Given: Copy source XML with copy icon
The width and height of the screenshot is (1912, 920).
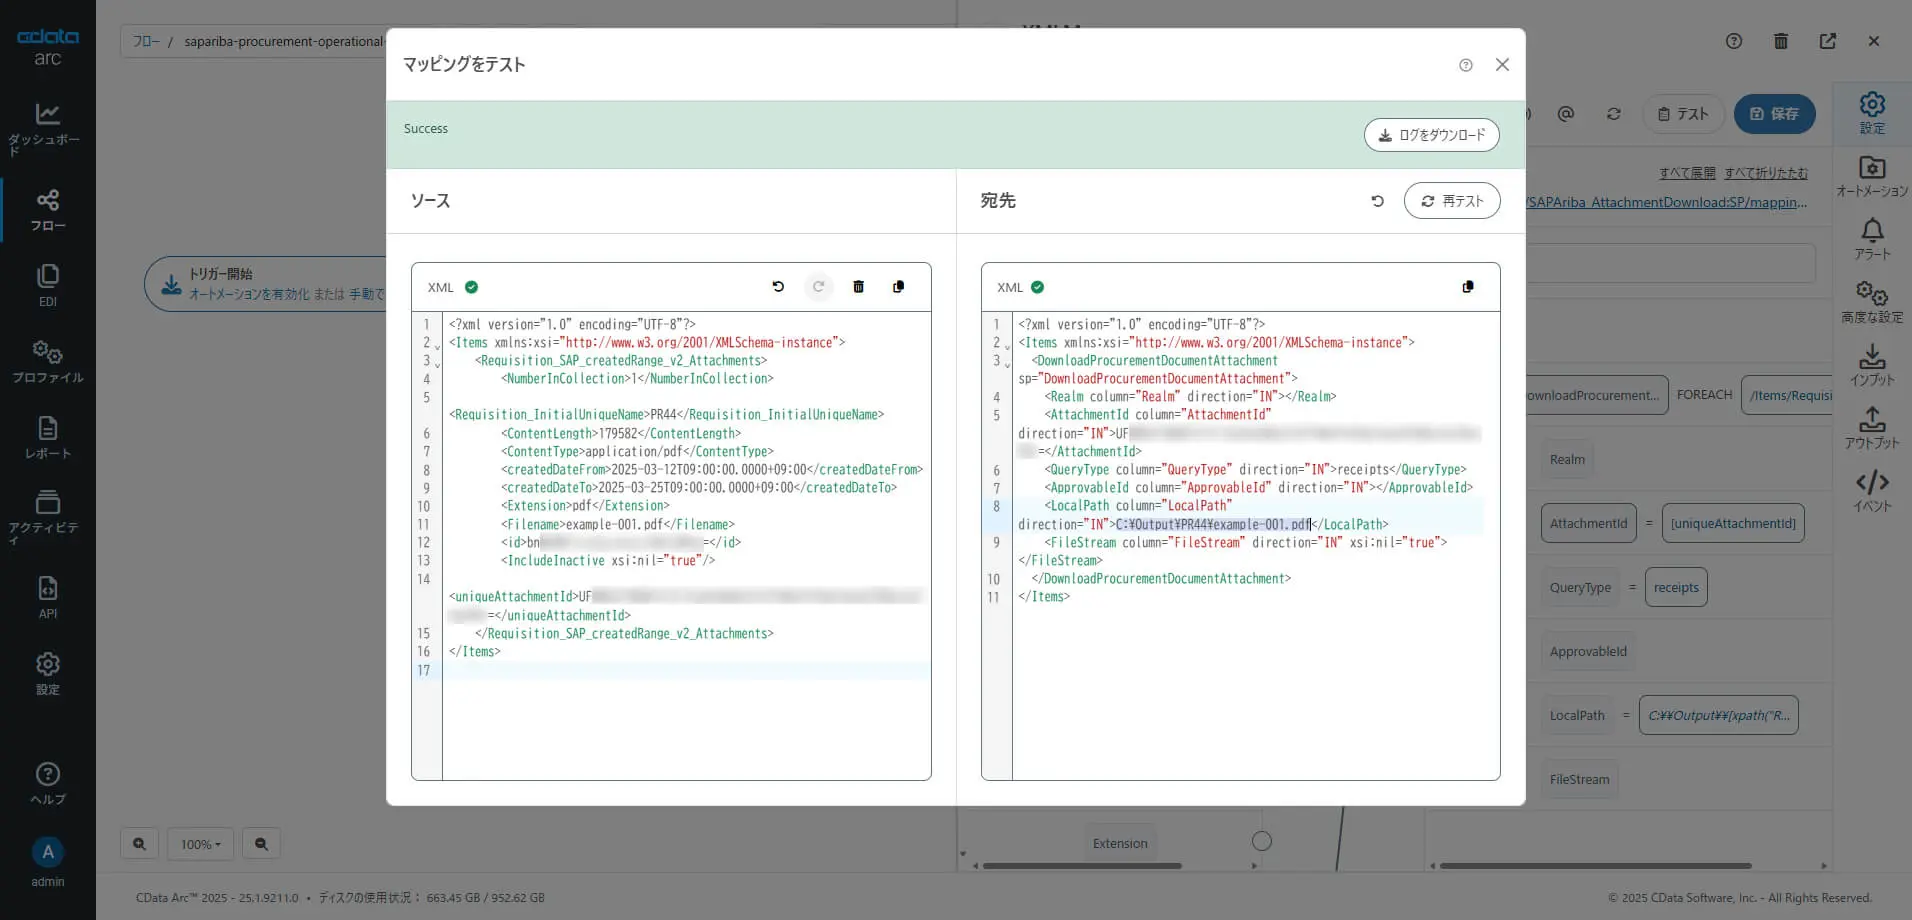Looking at the screenshot, I should 898,287.
